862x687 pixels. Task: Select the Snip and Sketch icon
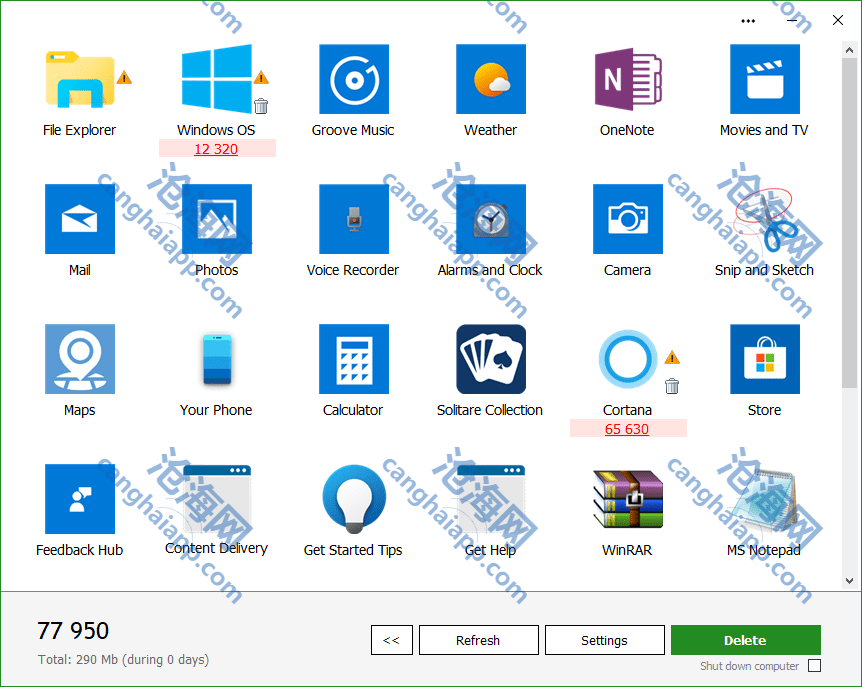[764, 219]
